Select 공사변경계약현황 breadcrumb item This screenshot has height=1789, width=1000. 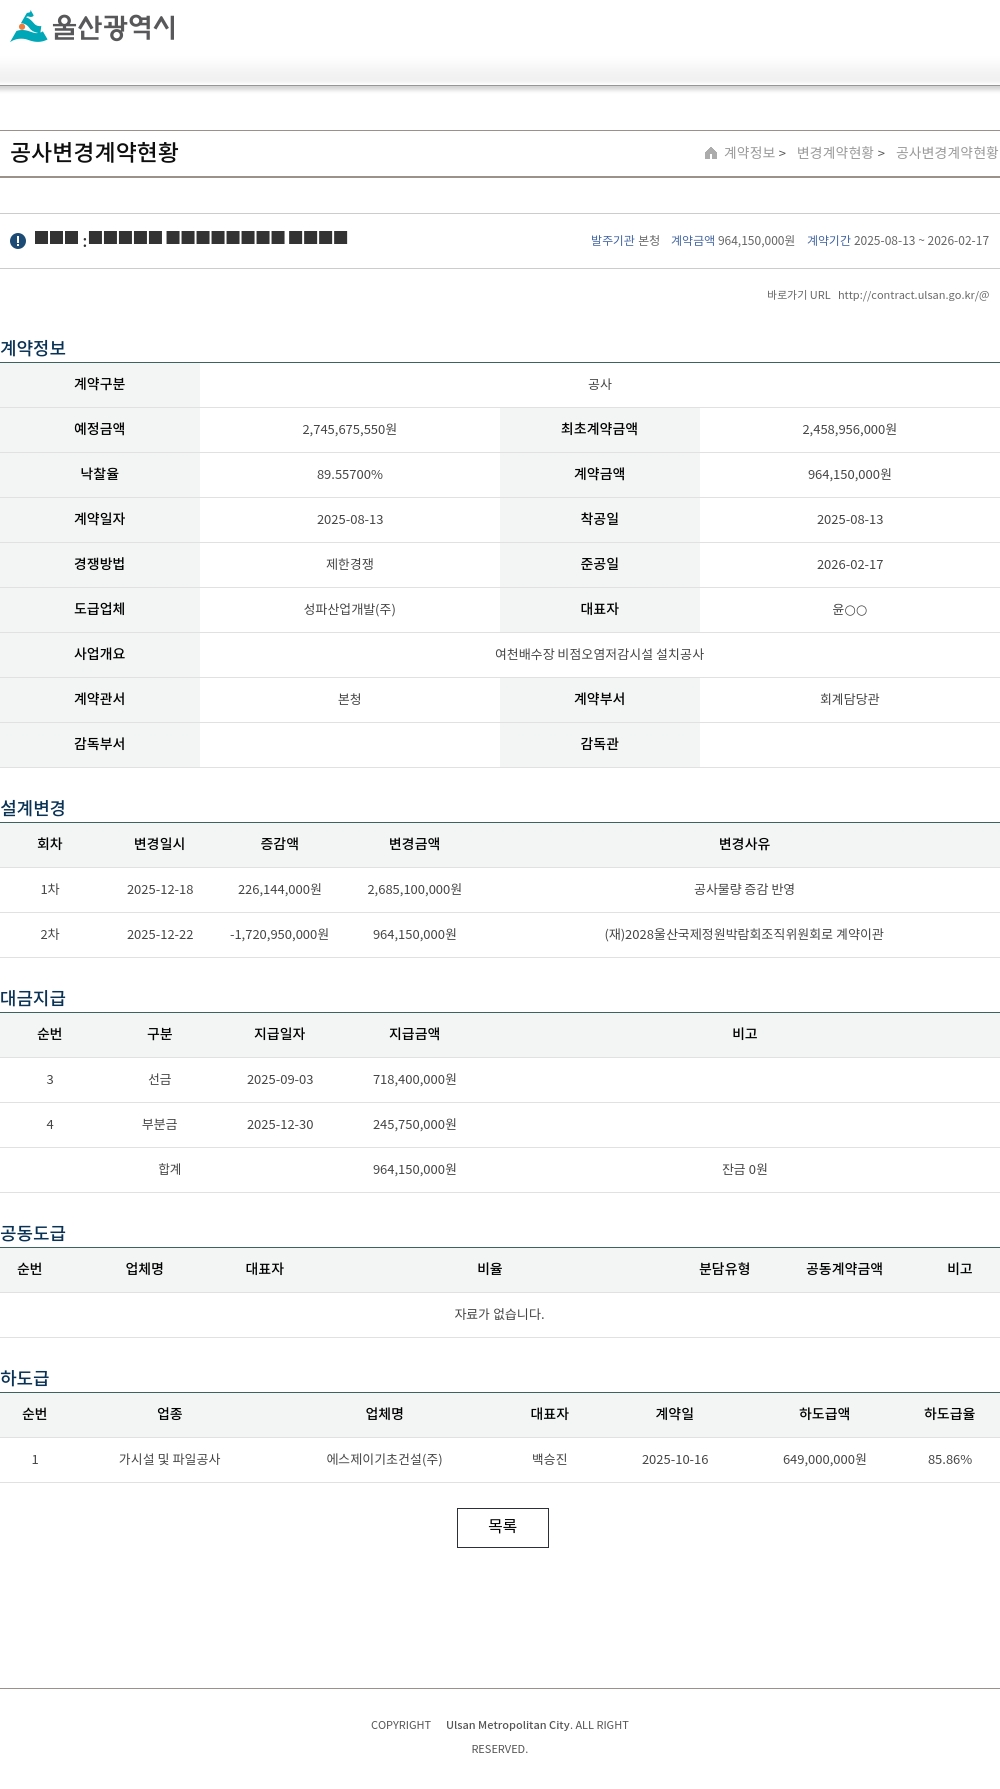946,153
